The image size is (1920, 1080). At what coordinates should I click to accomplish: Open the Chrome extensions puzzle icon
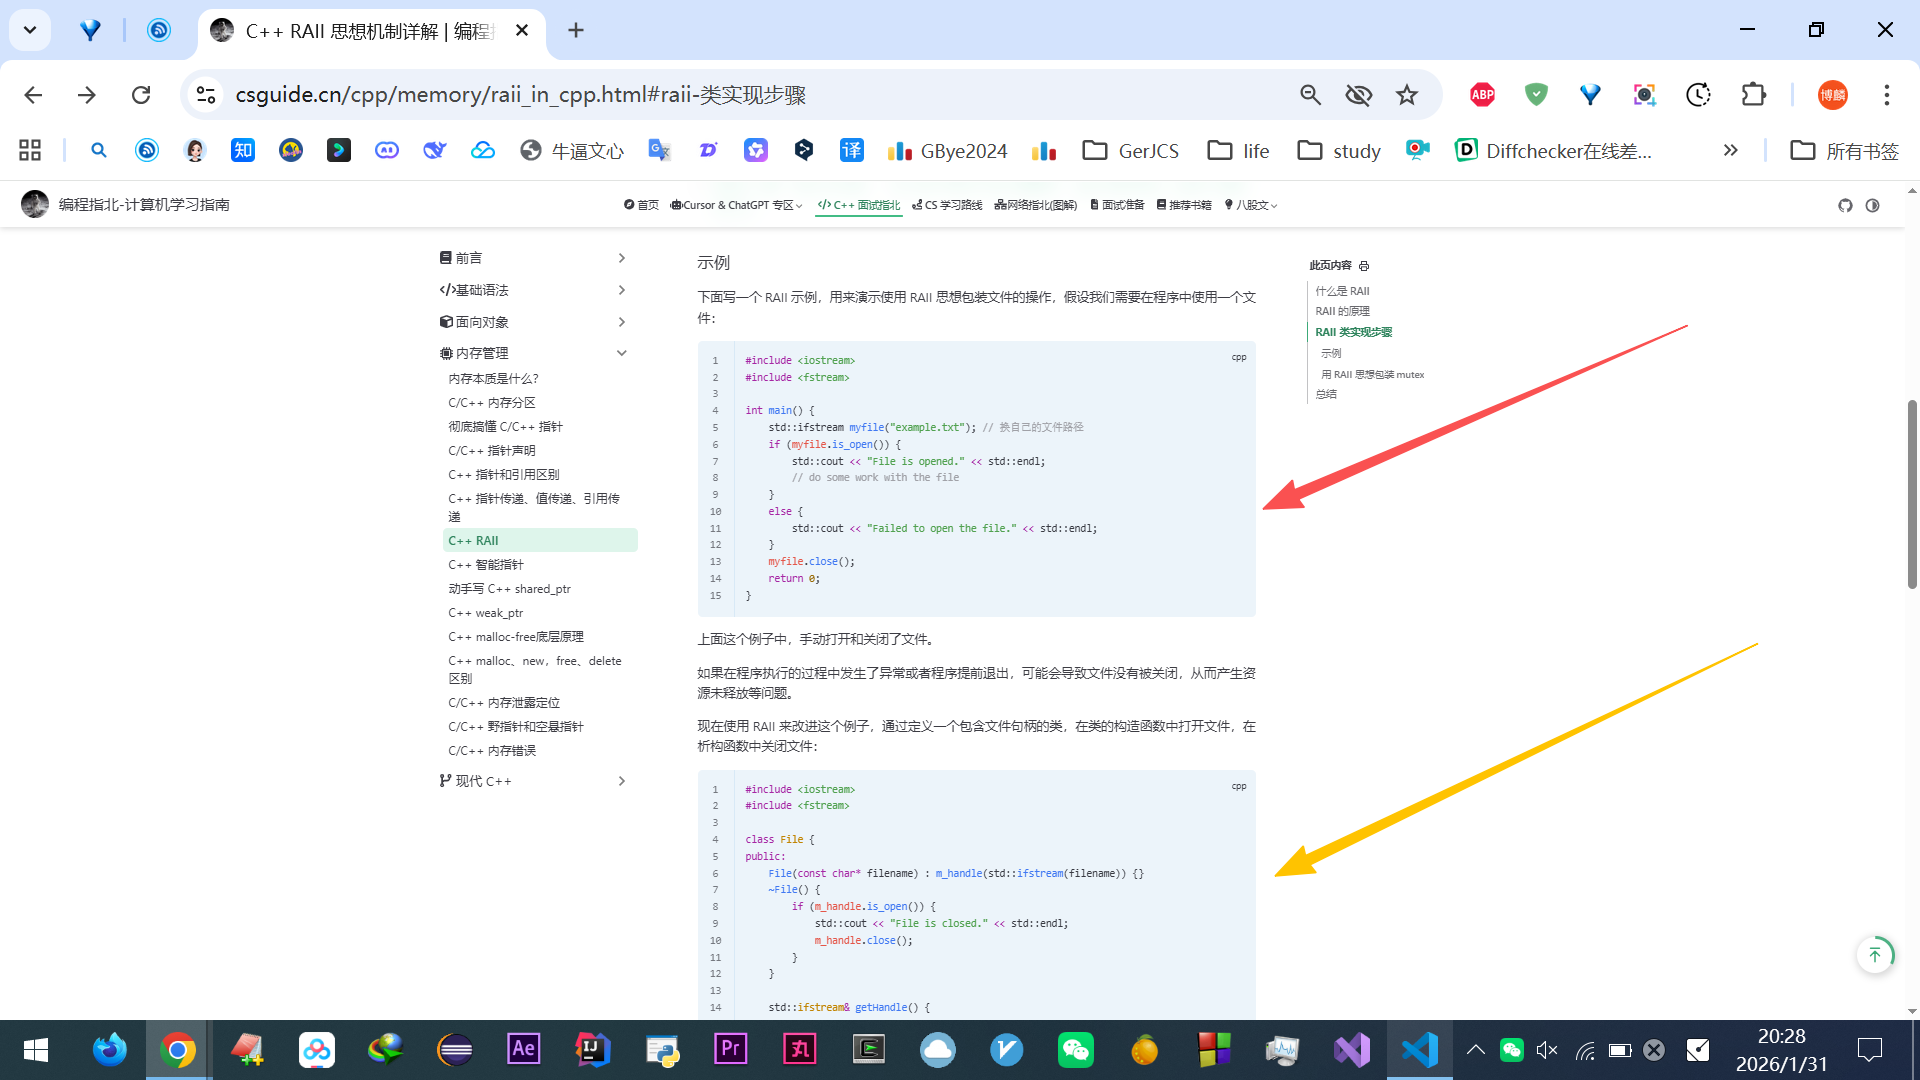tap(1753, 95)
